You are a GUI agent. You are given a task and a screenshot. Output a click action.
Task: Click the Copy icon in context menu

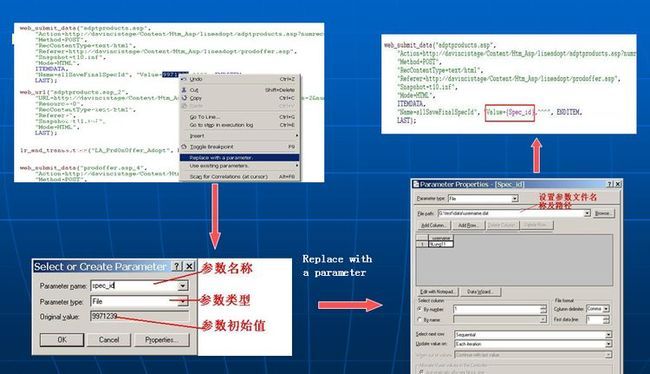click(x=184, y=98)
